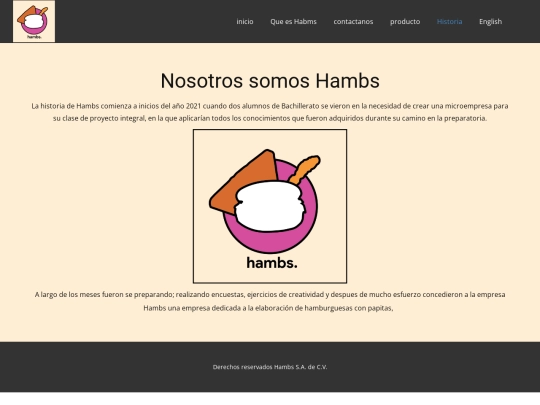Open the contactanos page
Screen dimensions: 540x405
tap(353, 21)
